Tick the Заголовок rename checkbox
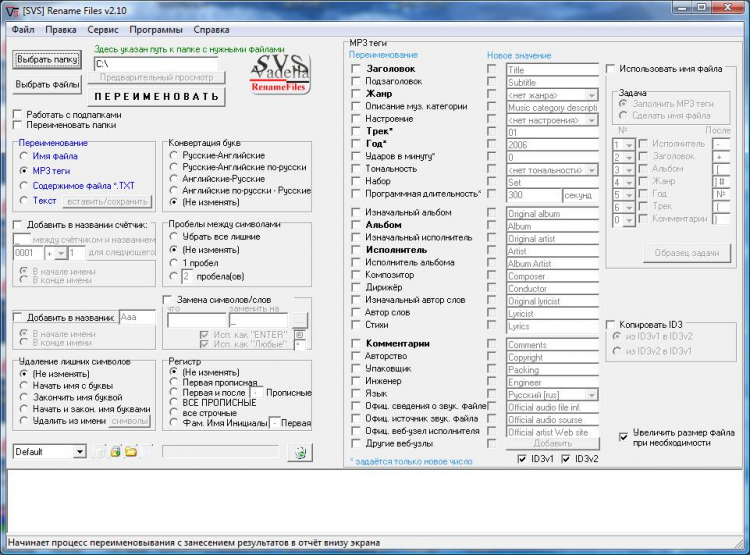Image resolution: width=750 pixels, height=555 pixels. click(x=356, y=69)
